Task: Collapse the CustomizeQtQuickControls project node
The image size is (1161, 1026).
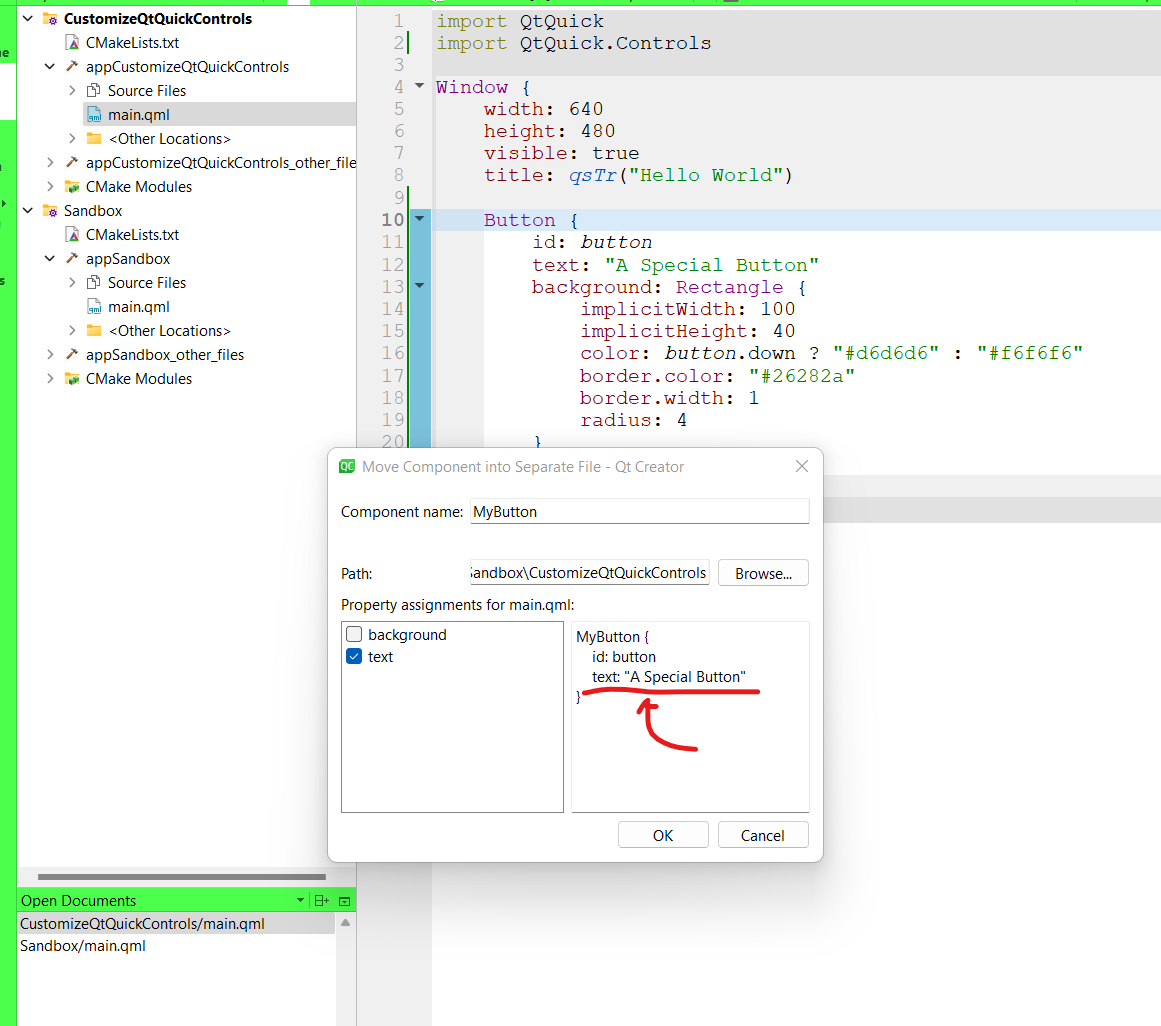Action: point(28,19)
